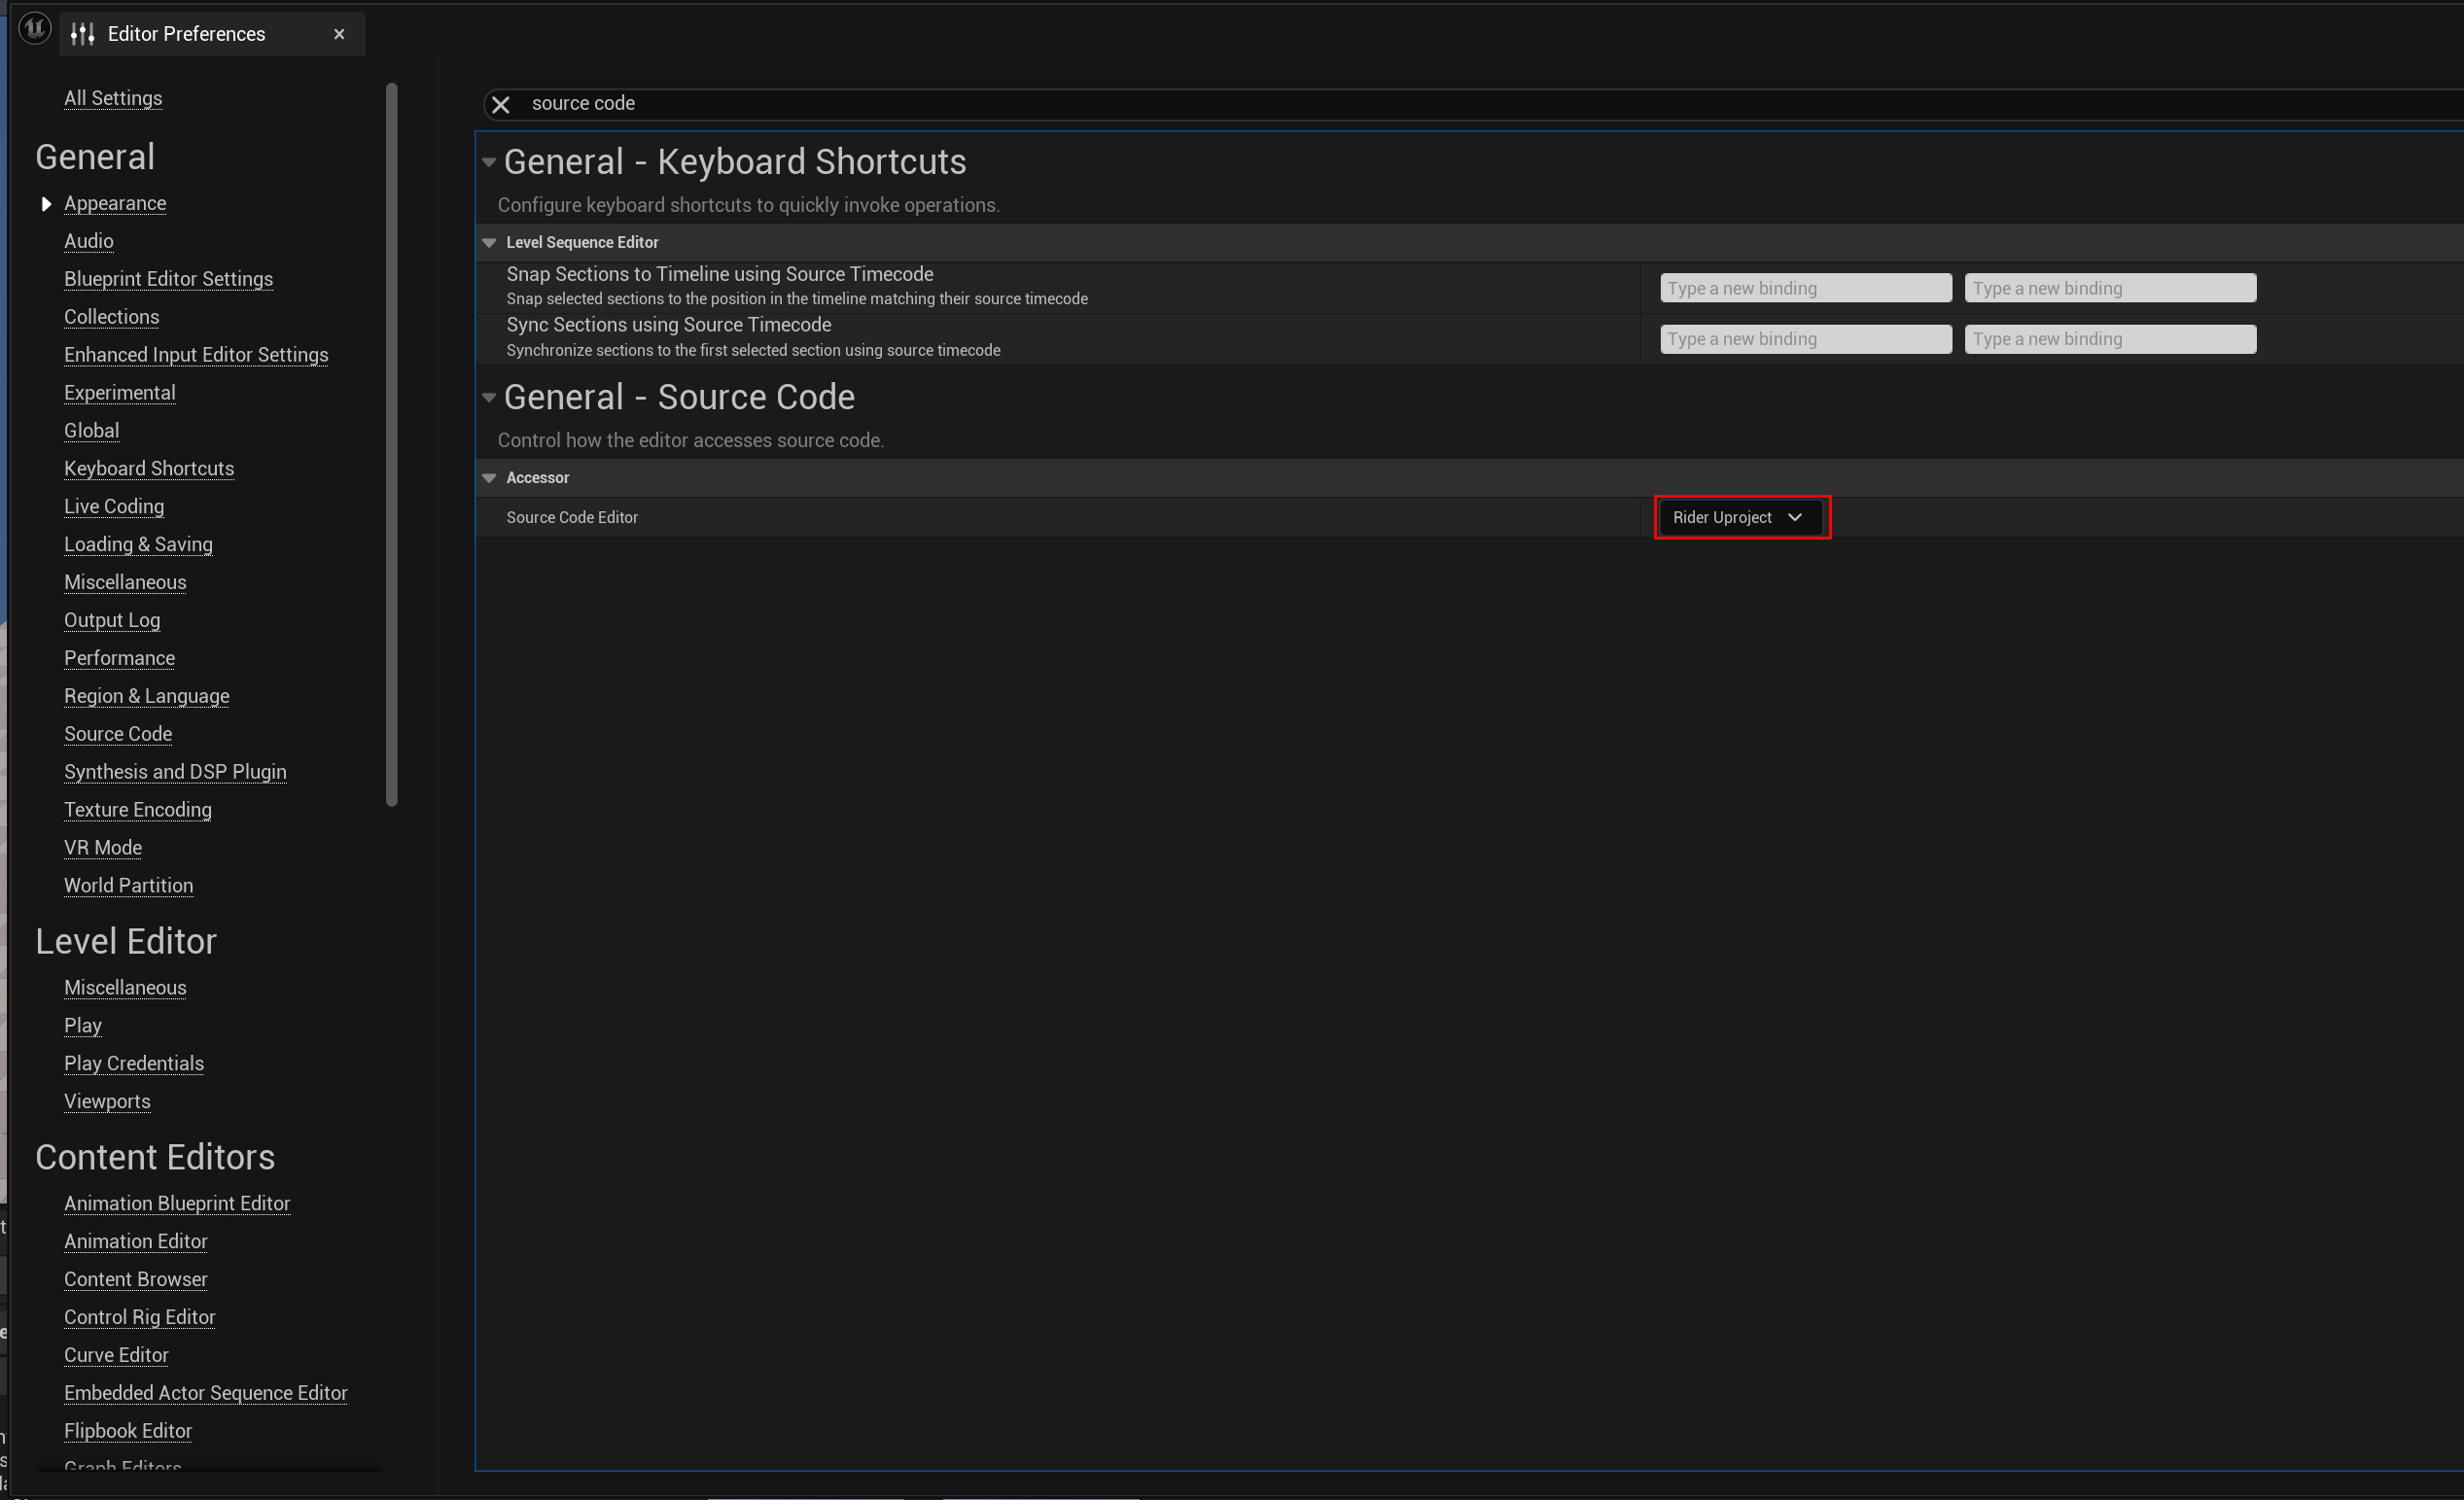This screenshot has width=2464, height=1500.
Task: Click the Editor Preferences tab label
Action: tap(186, 34)
